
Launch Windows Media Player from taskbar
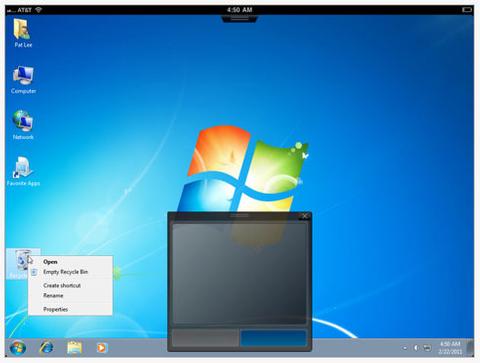tap(102, 348)
